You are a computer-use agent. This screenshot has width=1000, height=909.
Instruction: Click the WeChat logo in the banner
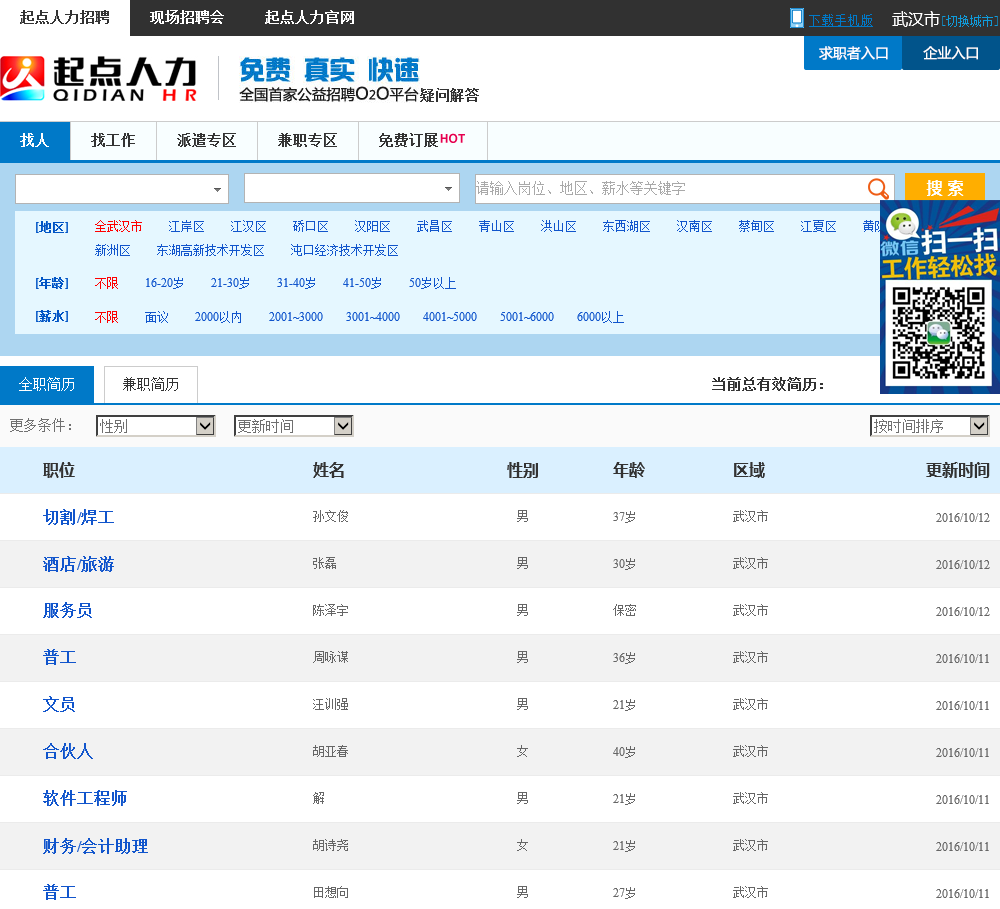pos(902,224)
